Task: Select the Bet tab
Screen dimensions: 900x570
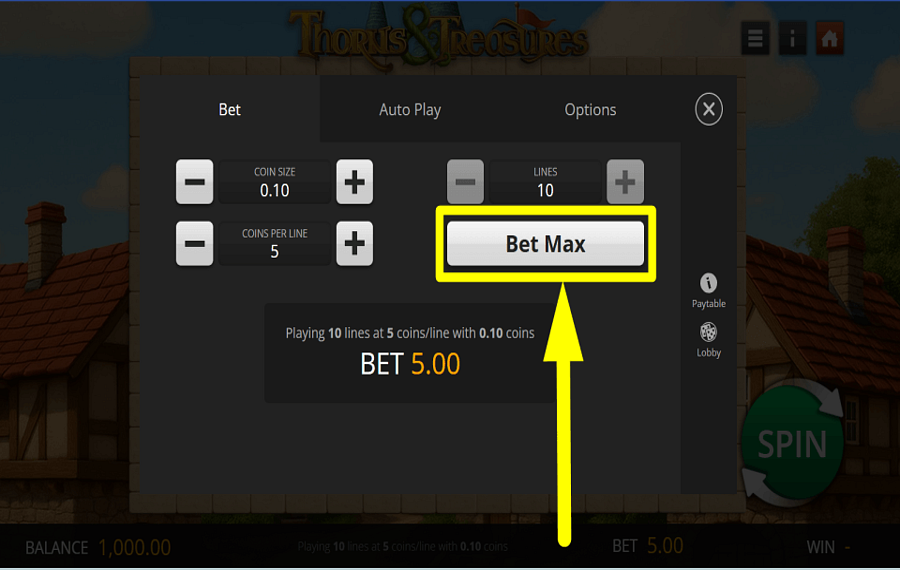Action: (x=230, y=110)
